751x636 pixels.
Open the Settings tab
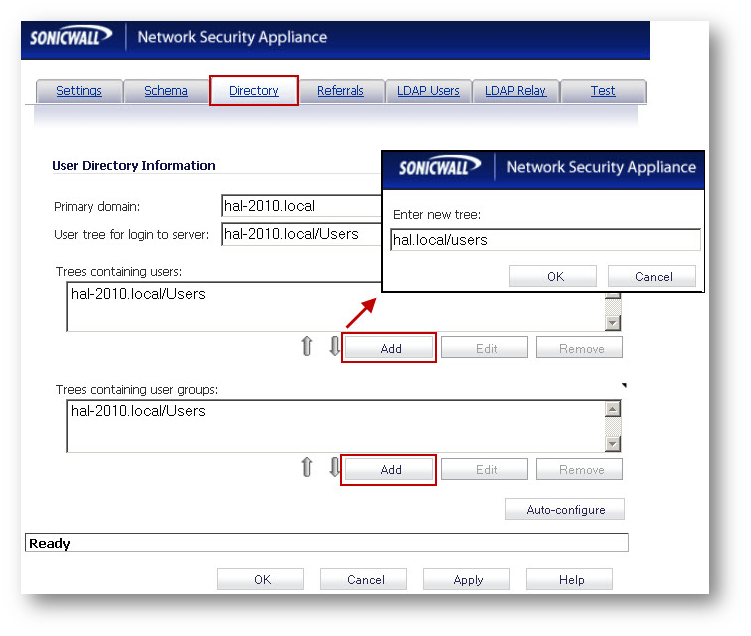click(x=79, y=91)
